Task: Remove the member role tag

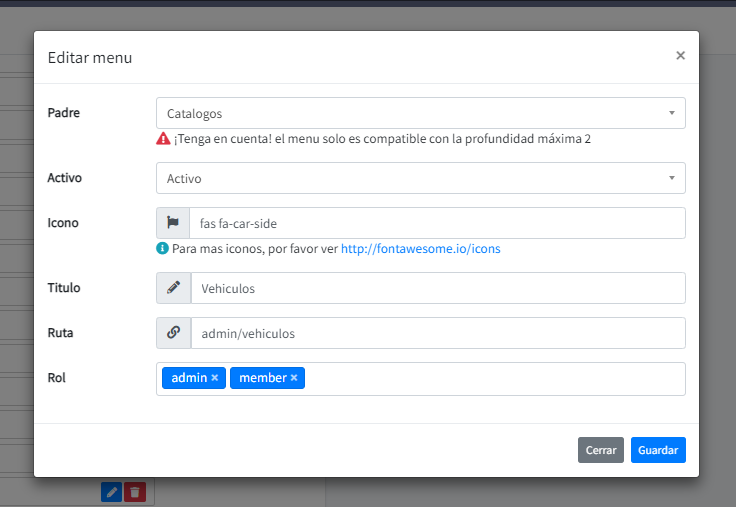Action: point(294,378)
